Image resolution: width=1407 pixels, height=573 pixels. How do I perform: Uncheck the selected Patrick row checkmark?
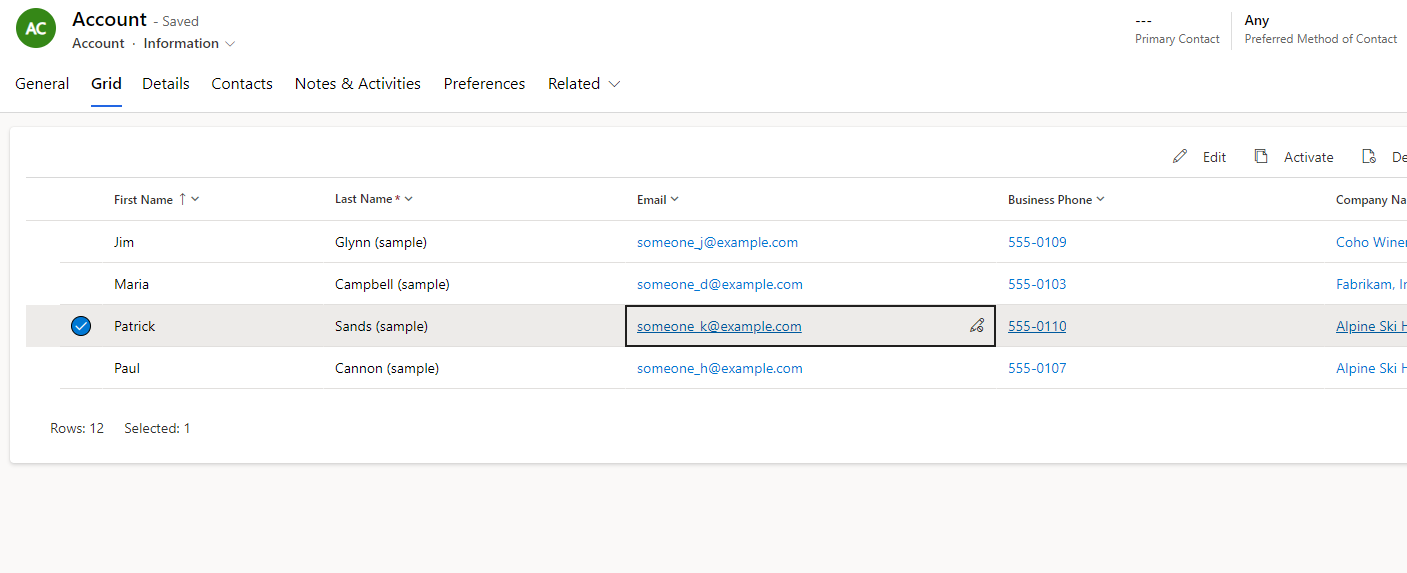tap(81, 326)
